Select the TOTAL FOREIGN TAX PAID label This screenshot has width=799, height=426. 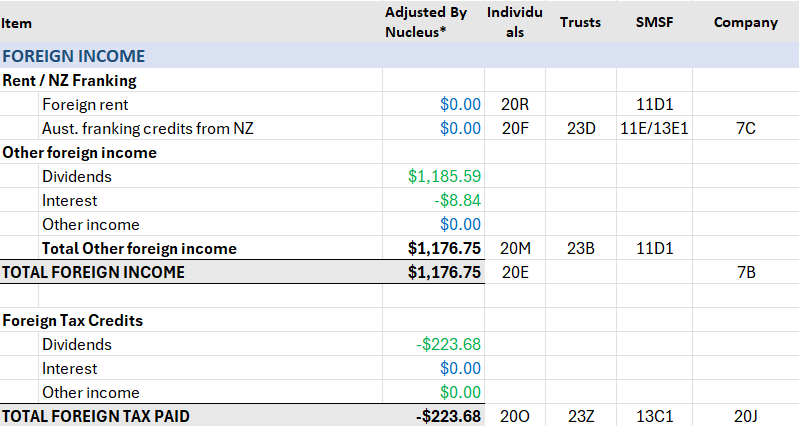(95, 416)
